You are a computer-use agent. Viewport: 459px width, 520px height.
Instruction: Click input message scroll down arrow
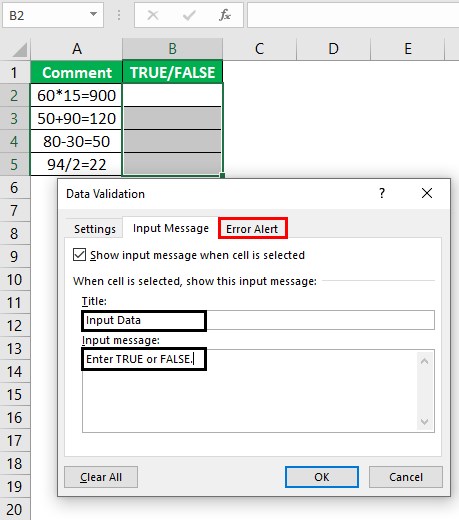(424, 422)
